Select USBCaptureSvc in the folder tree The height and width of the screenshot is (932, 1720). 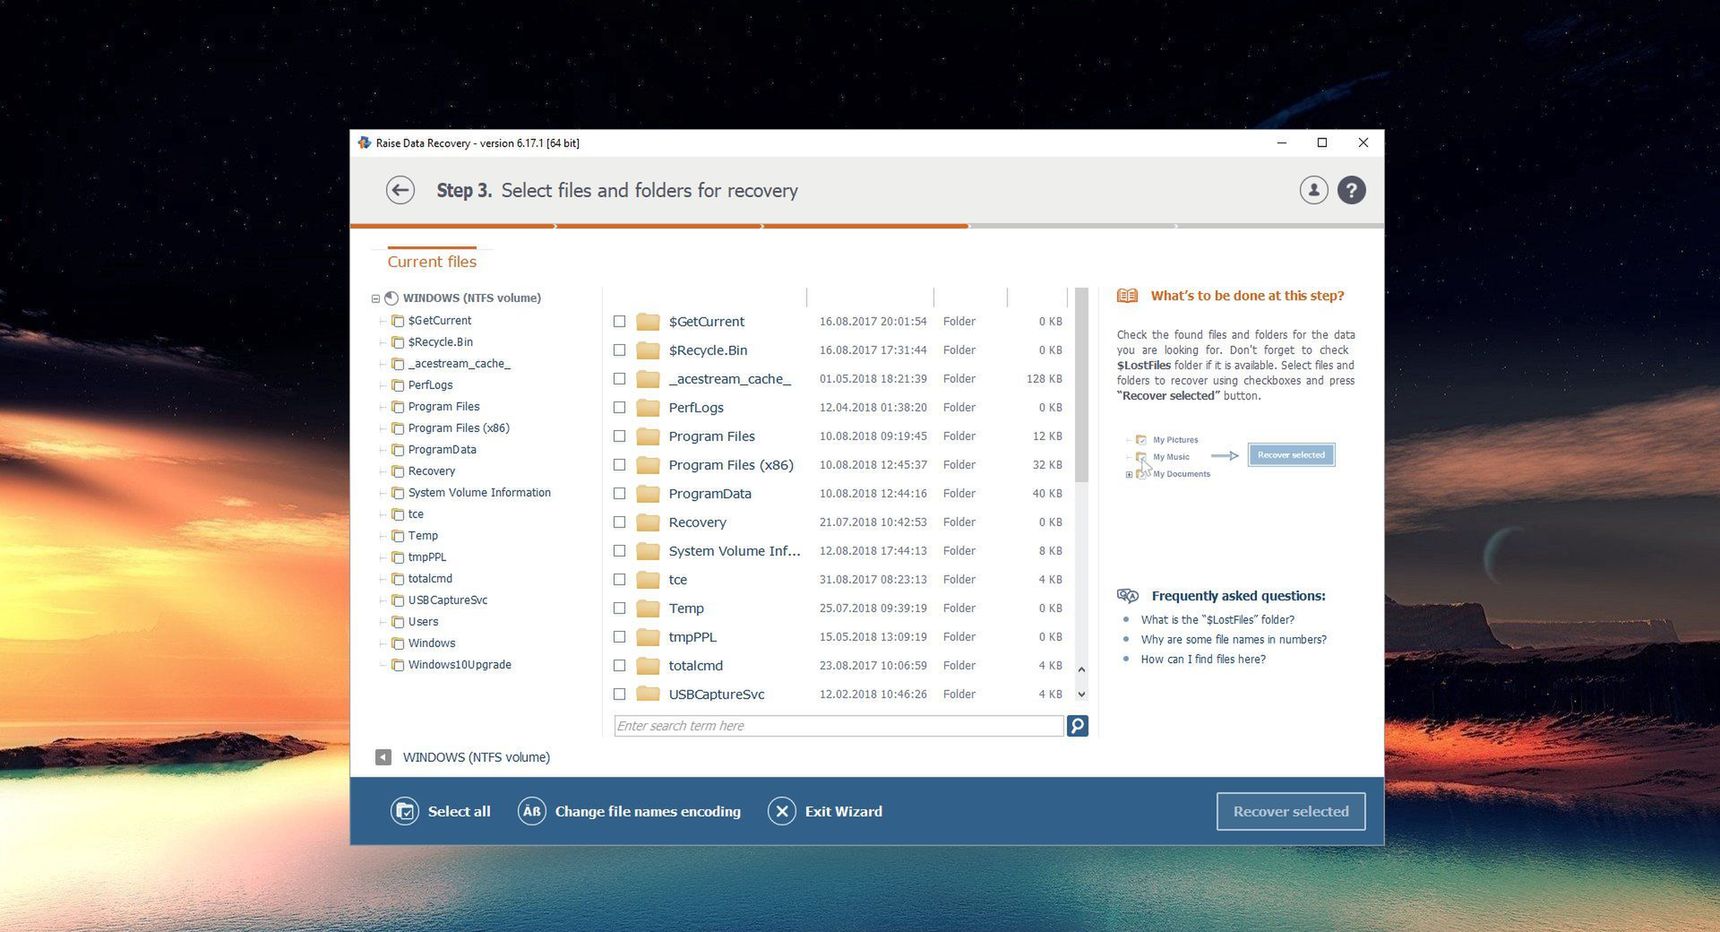[x=447, y=600]
